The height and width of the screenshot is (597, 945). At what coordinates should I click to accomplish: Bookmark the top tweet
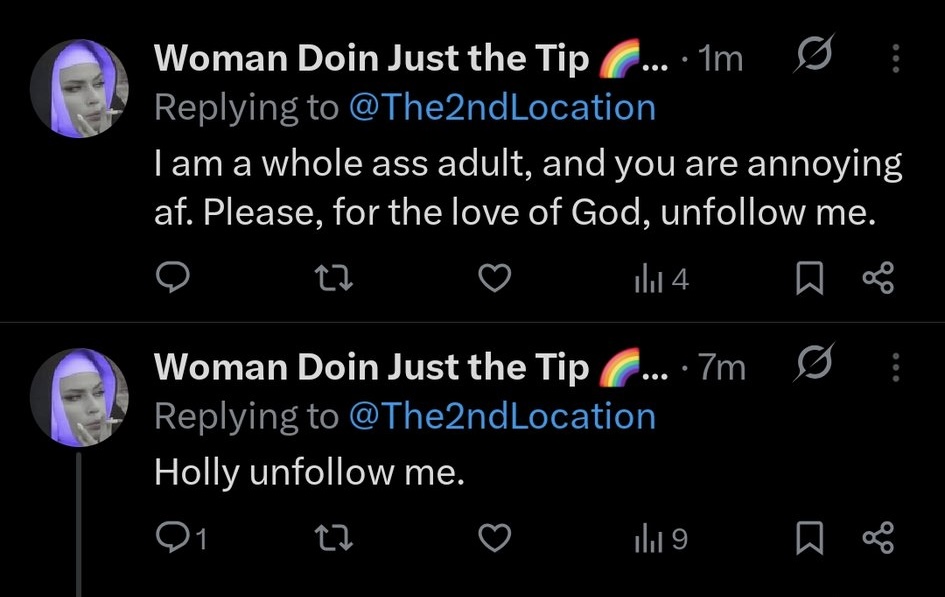click(x=810, y=279)
